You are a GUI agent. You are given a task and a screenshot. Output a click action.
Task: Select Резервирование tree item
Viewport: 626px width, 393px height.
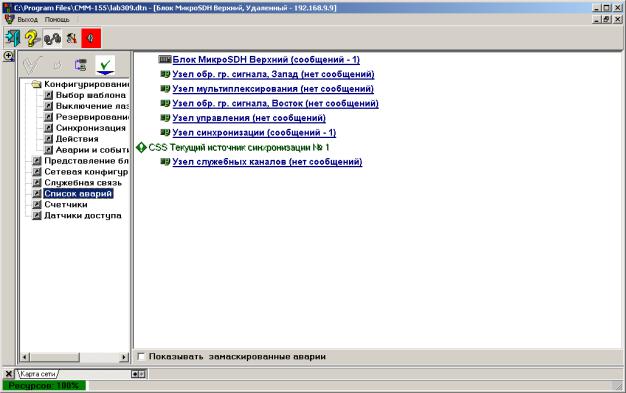[x=92, y=117]
